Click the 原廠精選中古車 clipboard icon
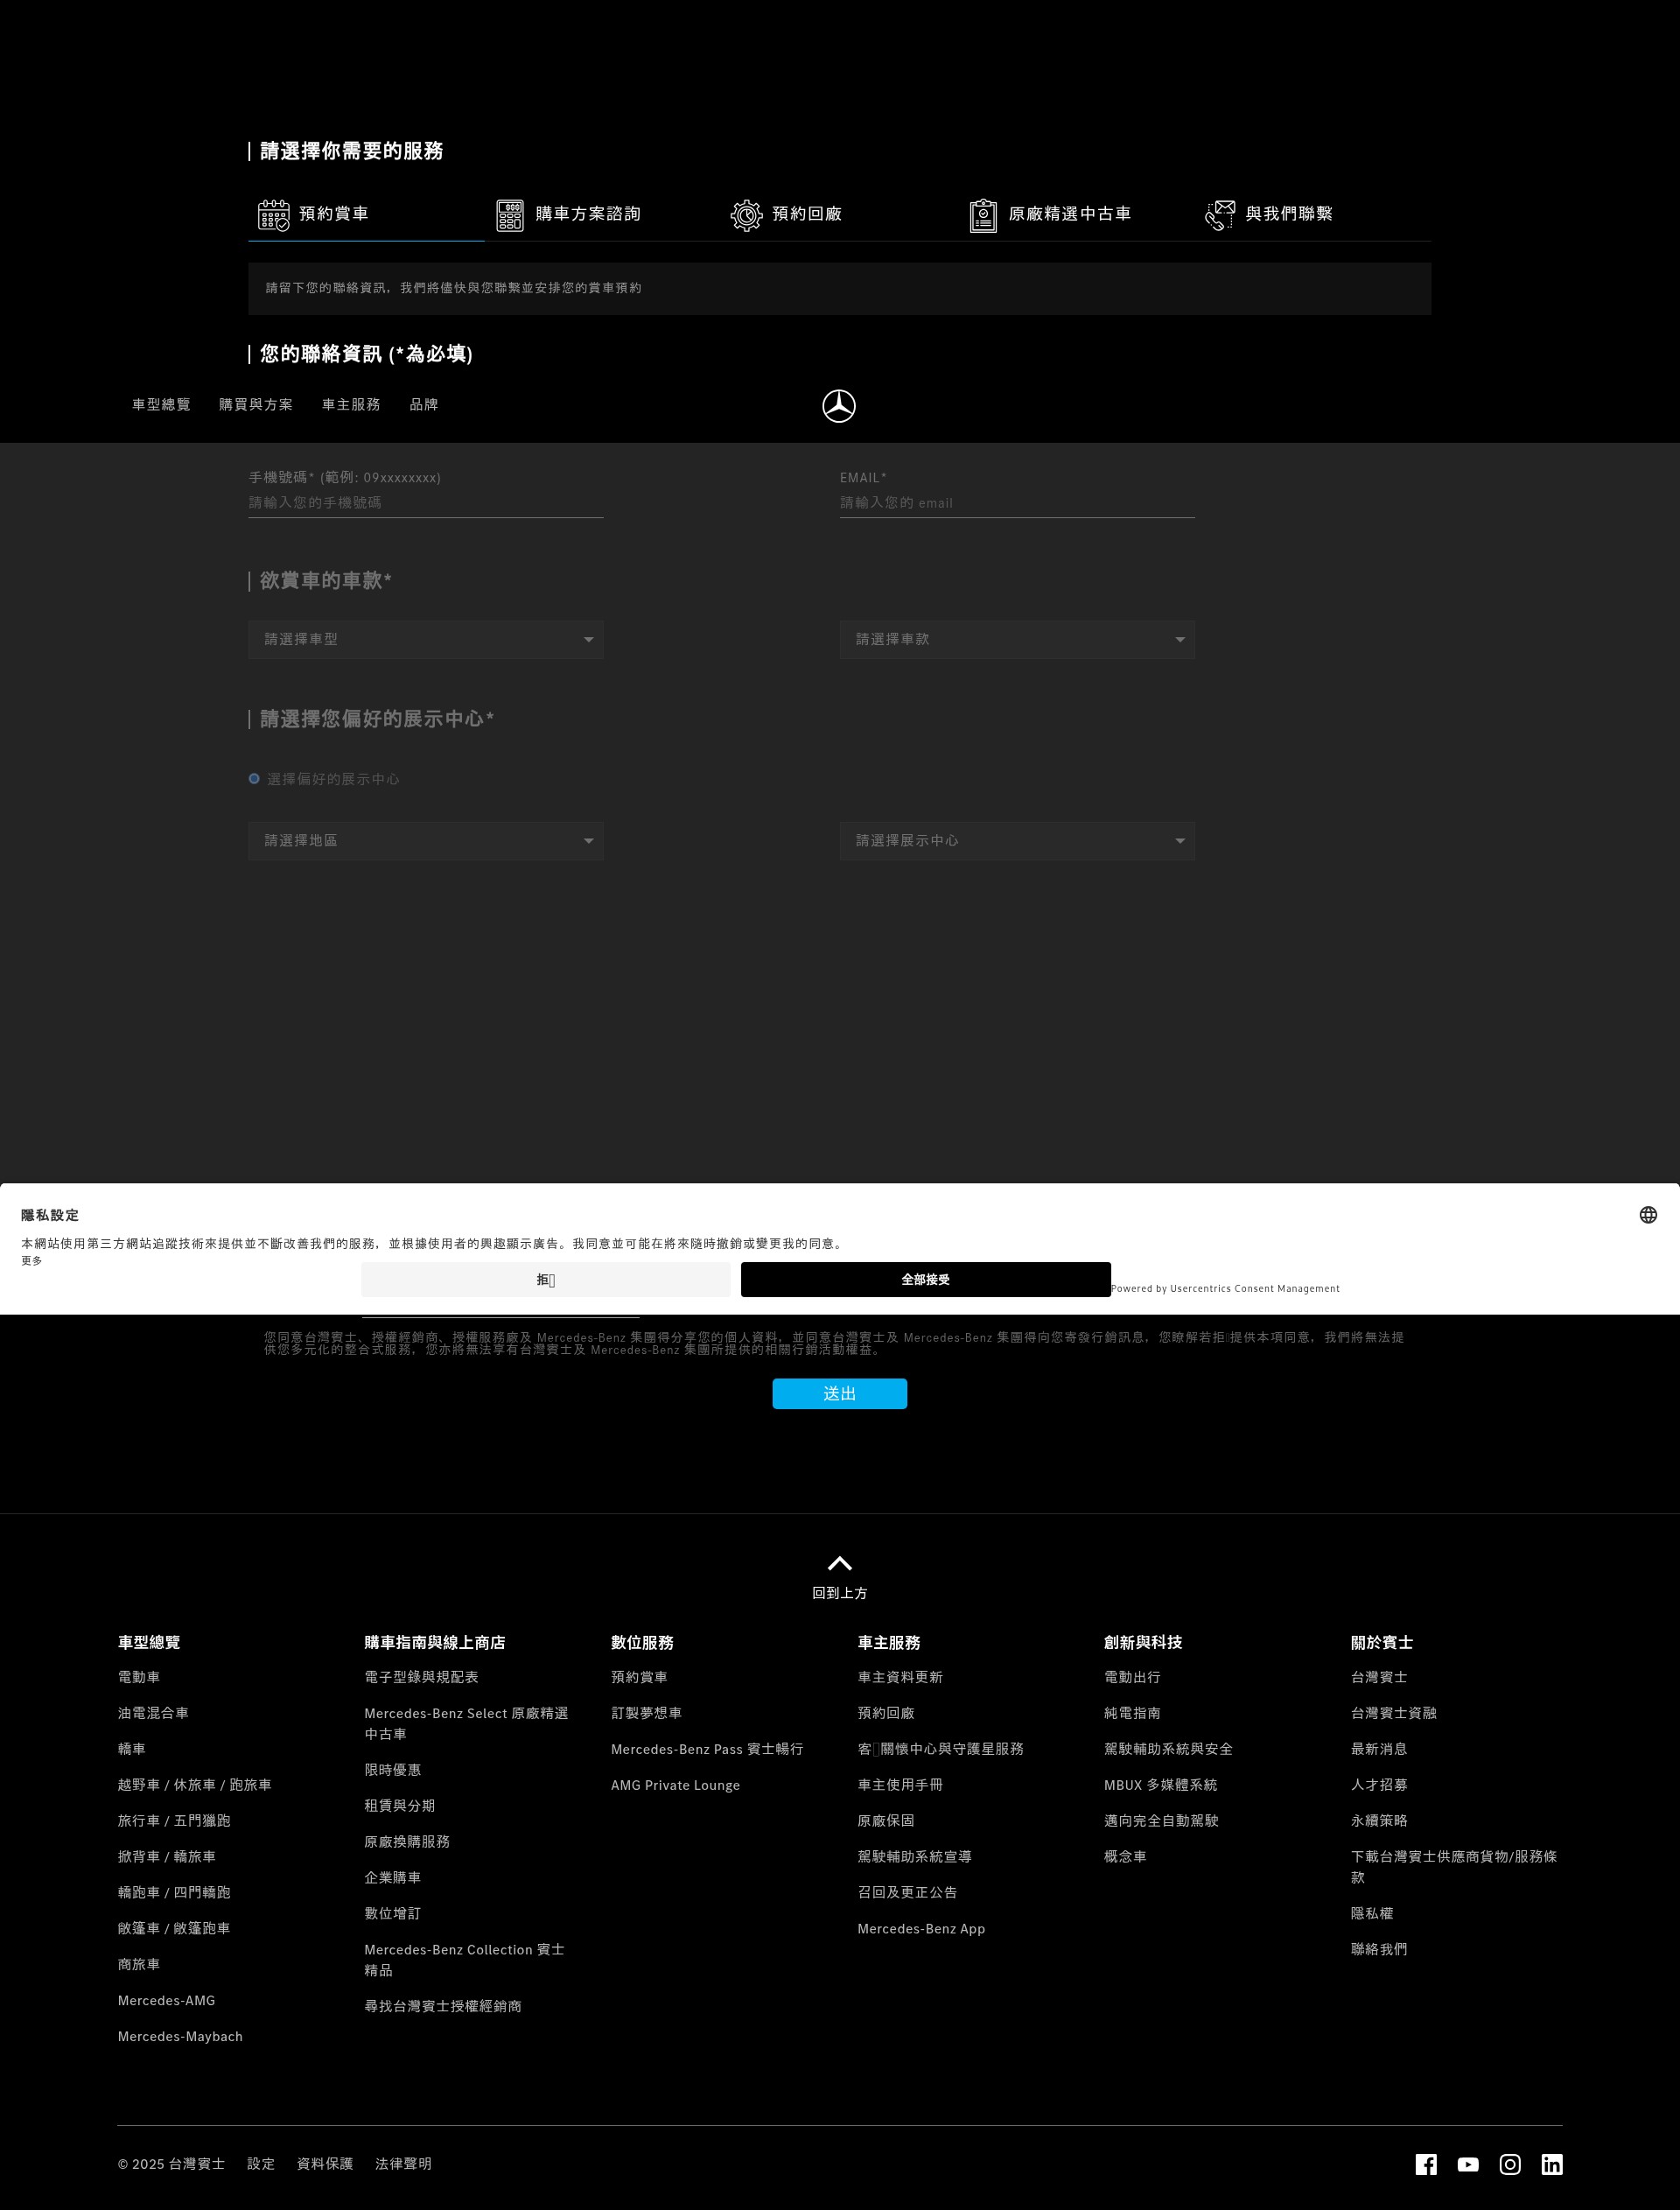This screenshot has width=1680, height=2210. (983, 215)
